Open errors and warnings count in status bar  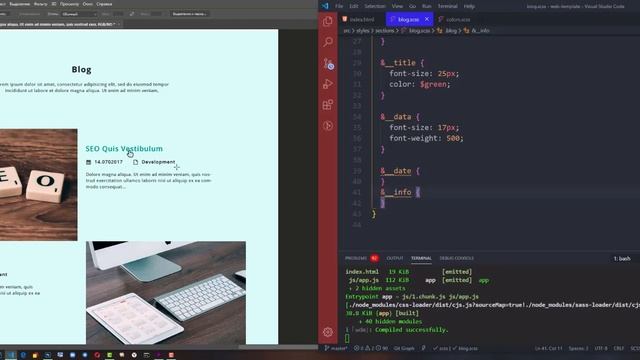pyautogui.click(x=371, y=349)
